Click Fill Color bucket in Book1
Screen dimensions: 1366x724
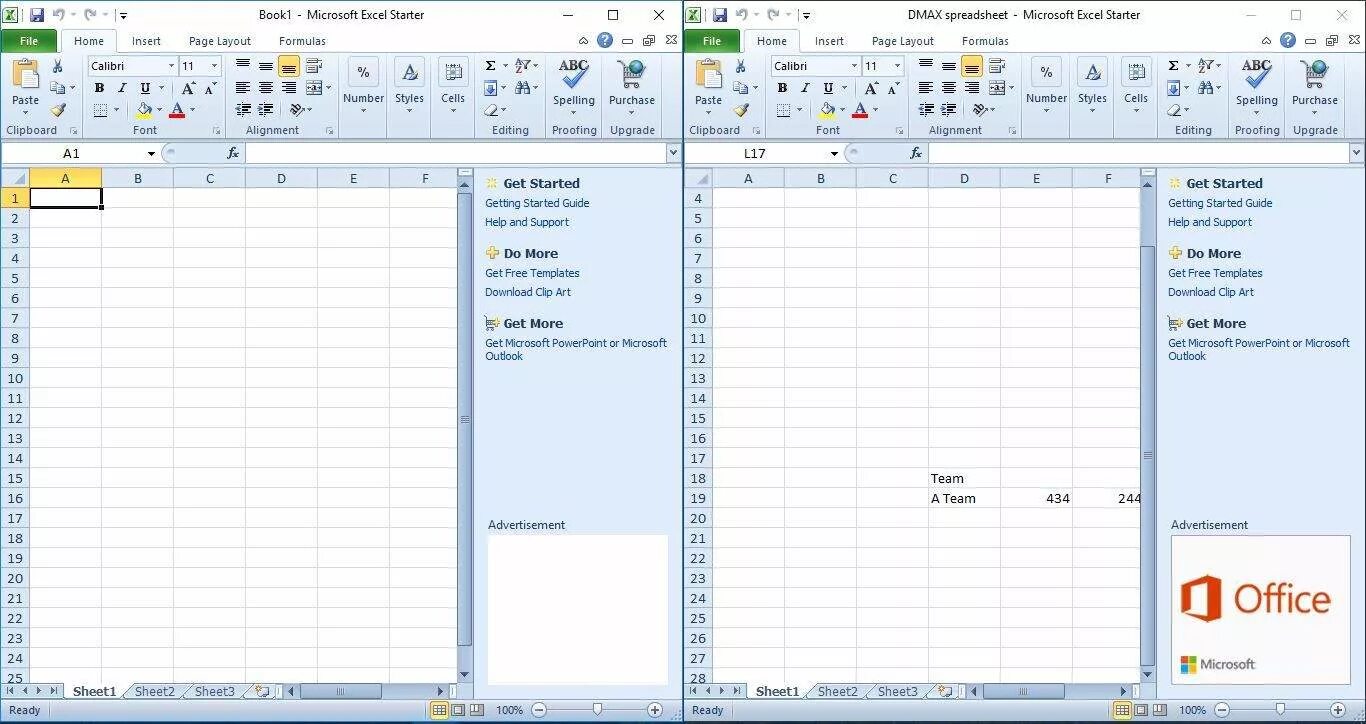point(144,110)
